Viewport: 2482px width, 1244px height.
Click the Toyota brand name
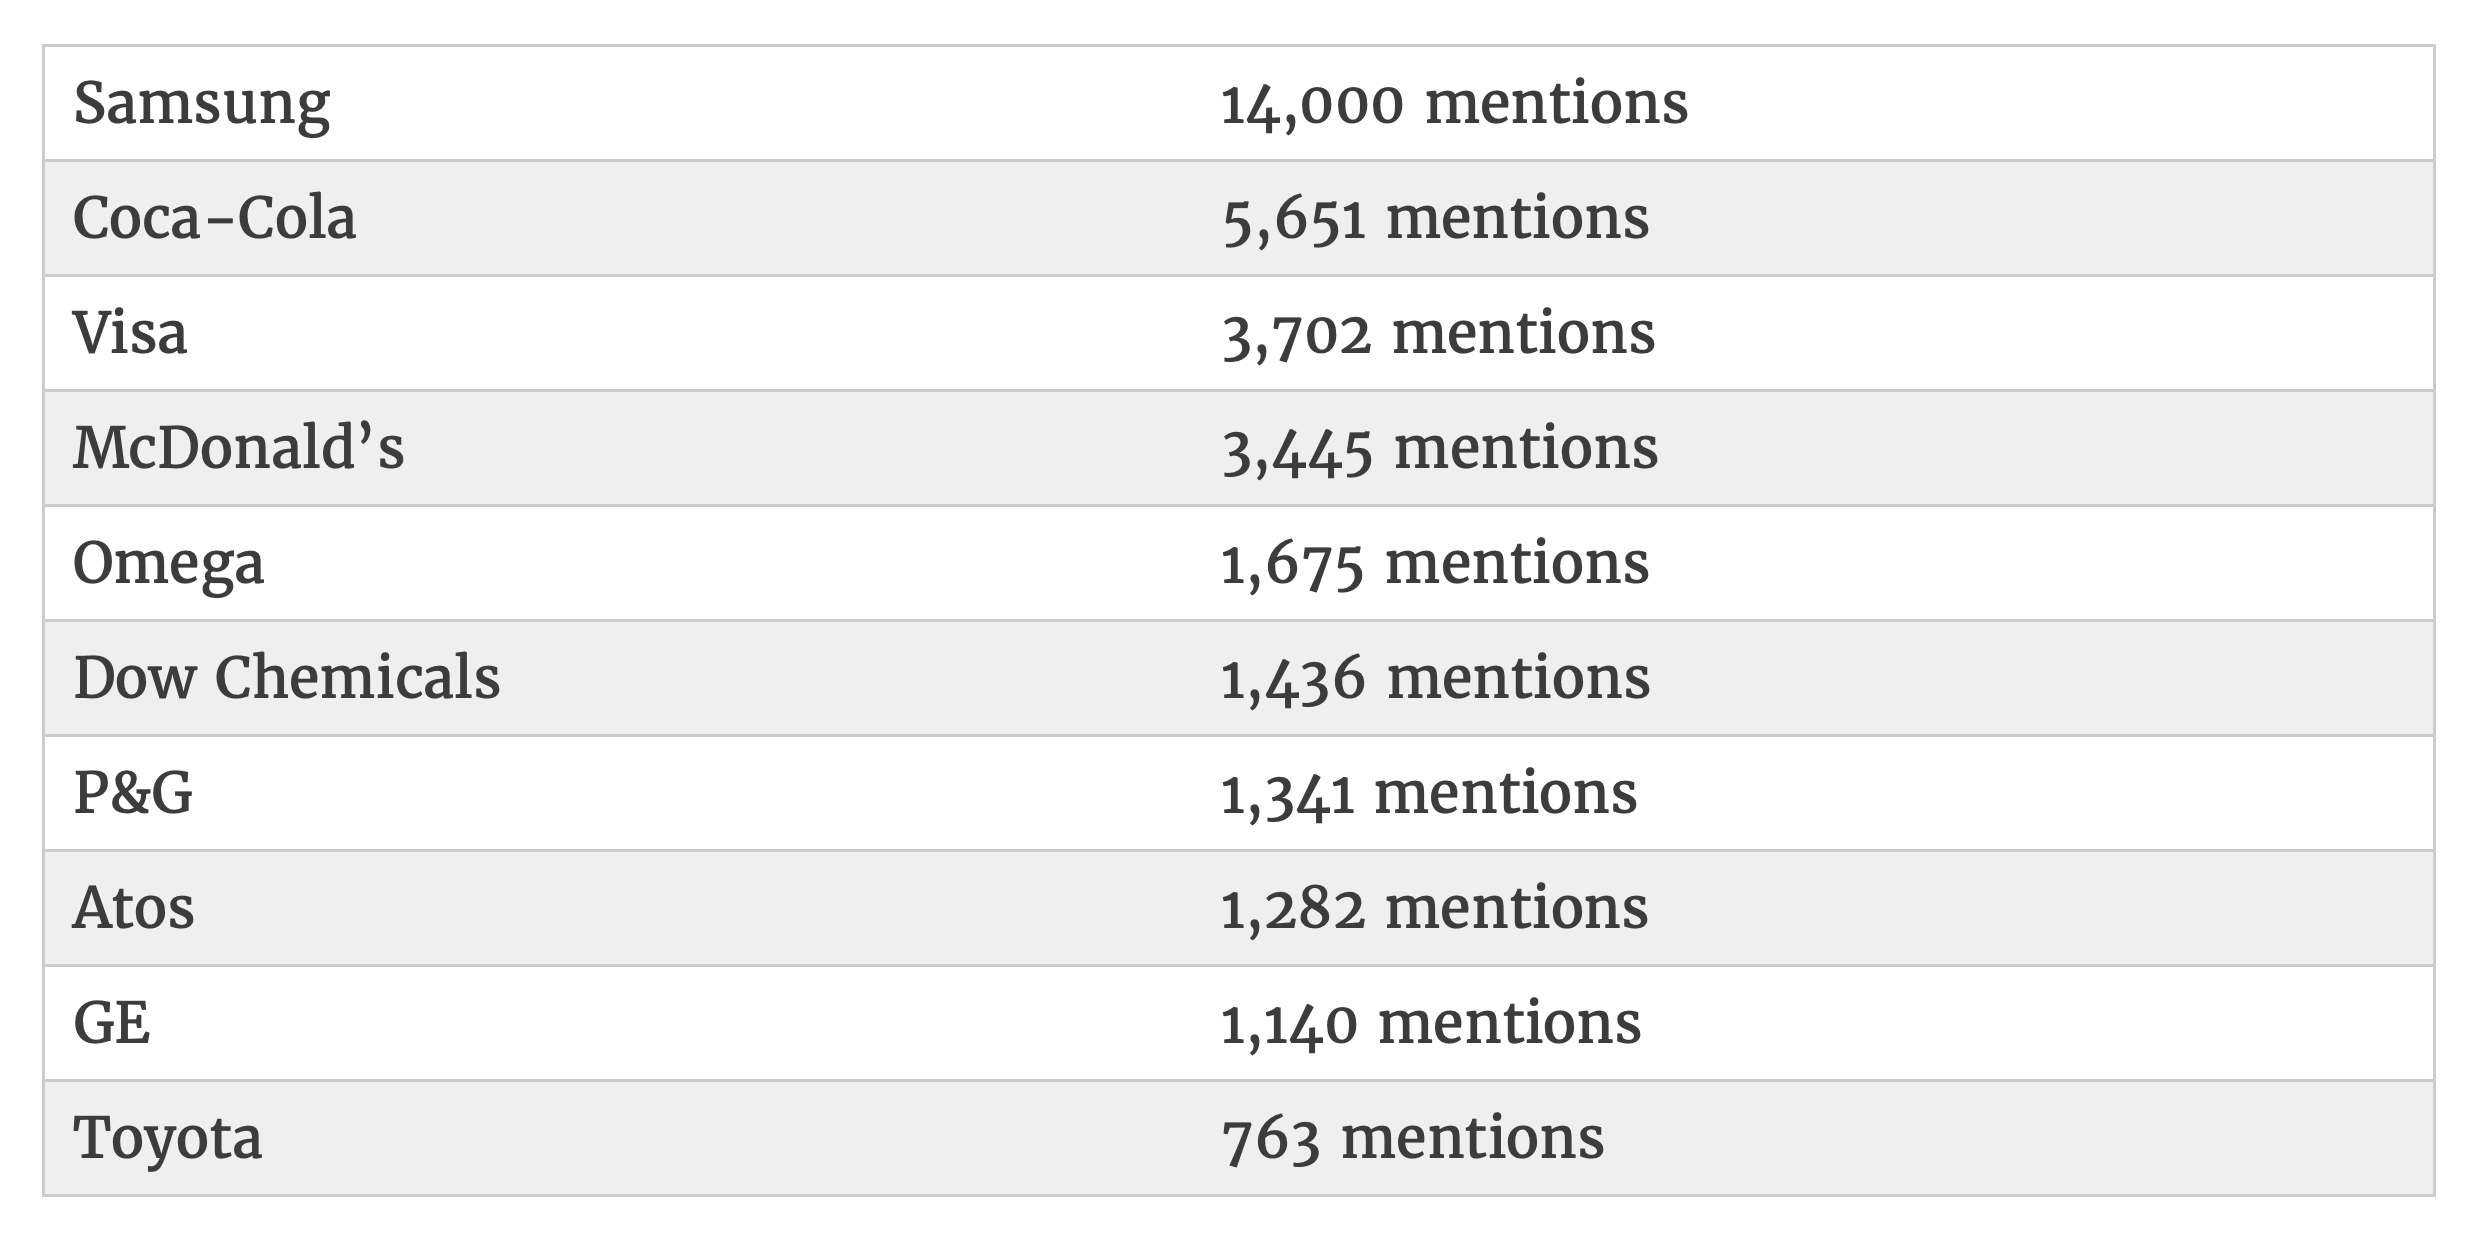(x=168, y=1139)
